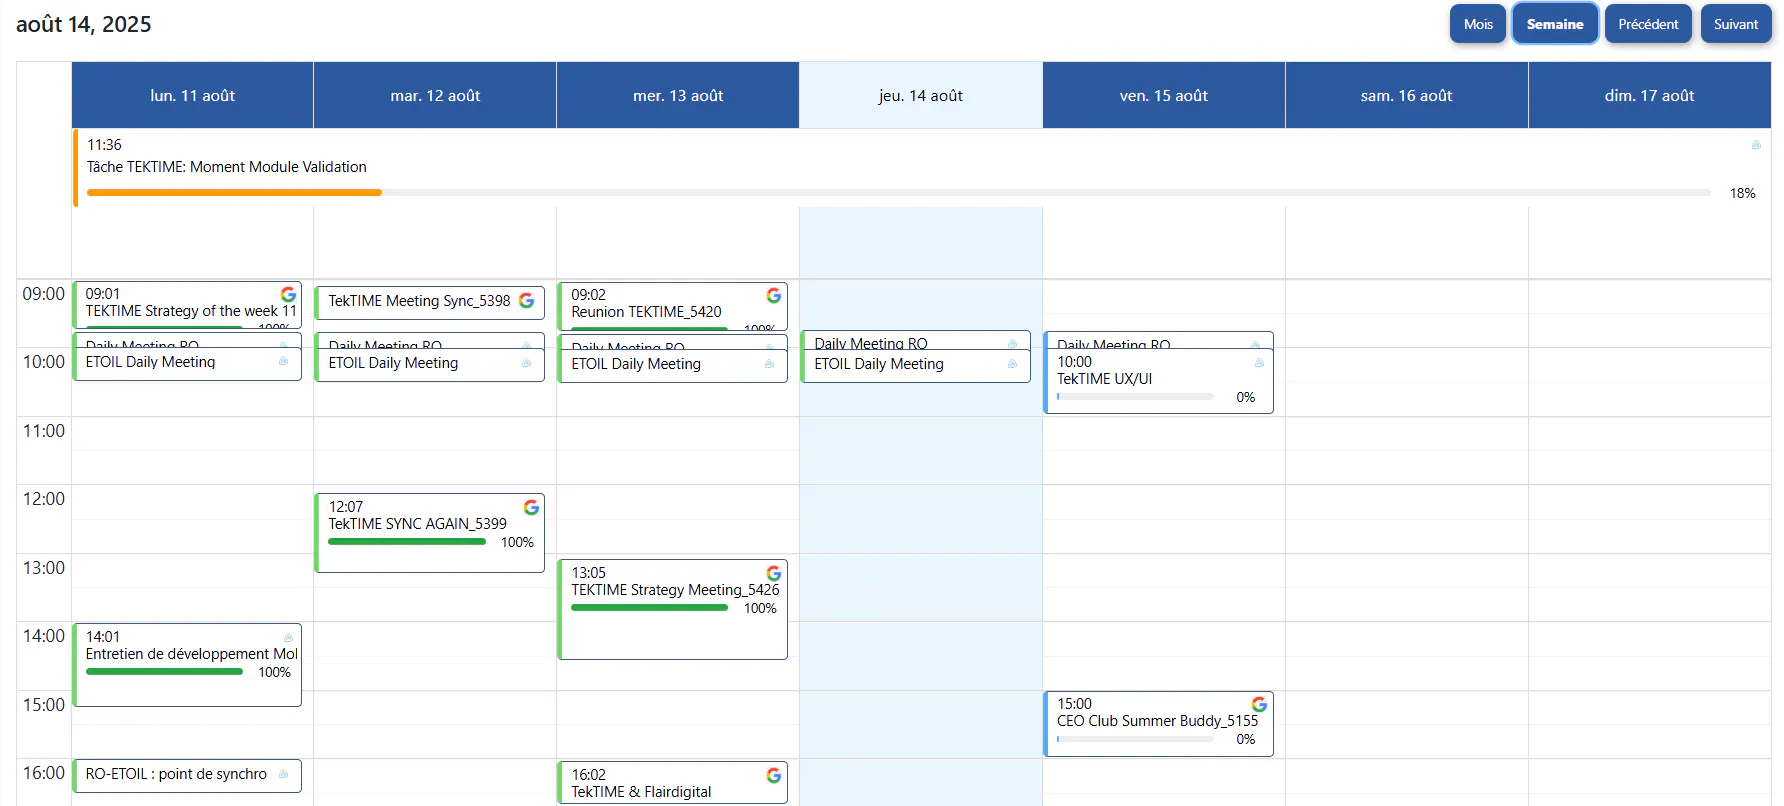Open Wednesday ETOIL Daily Meeting event
This screenshot has height=806, width=1784.
[x=673, y=366]
